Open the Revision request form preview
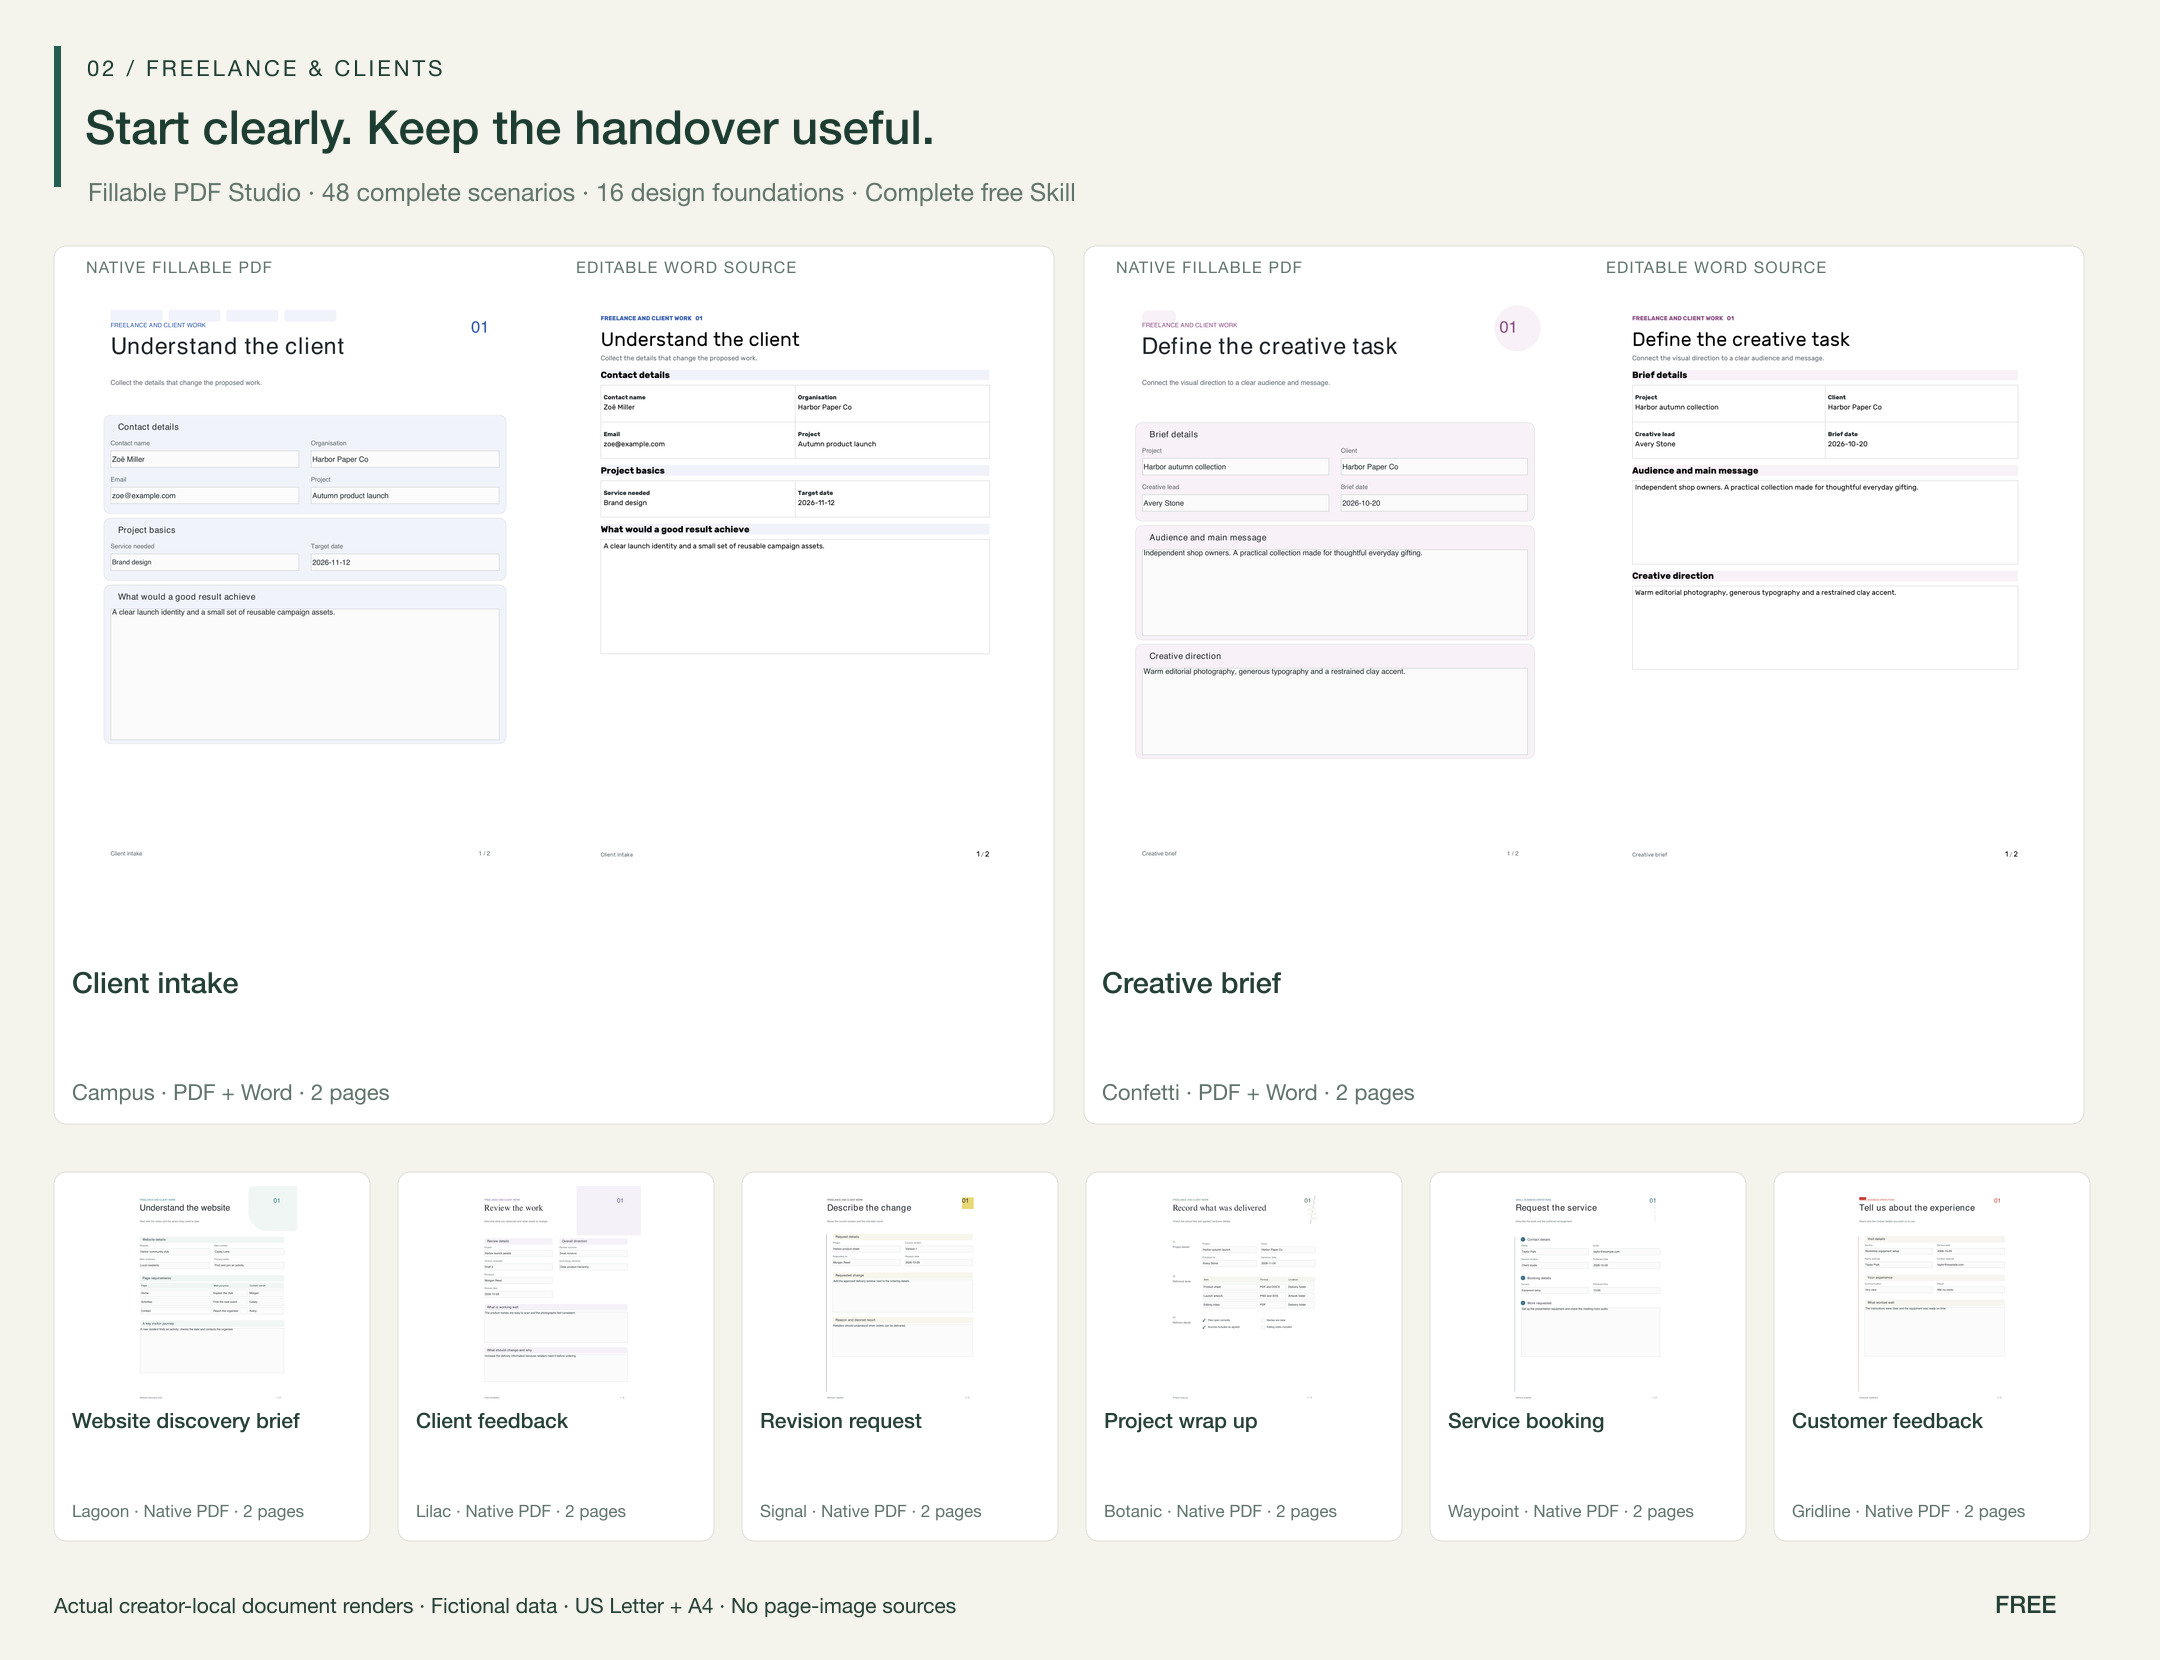This screenshot has width=2160, height=1660. [900, 1292]
